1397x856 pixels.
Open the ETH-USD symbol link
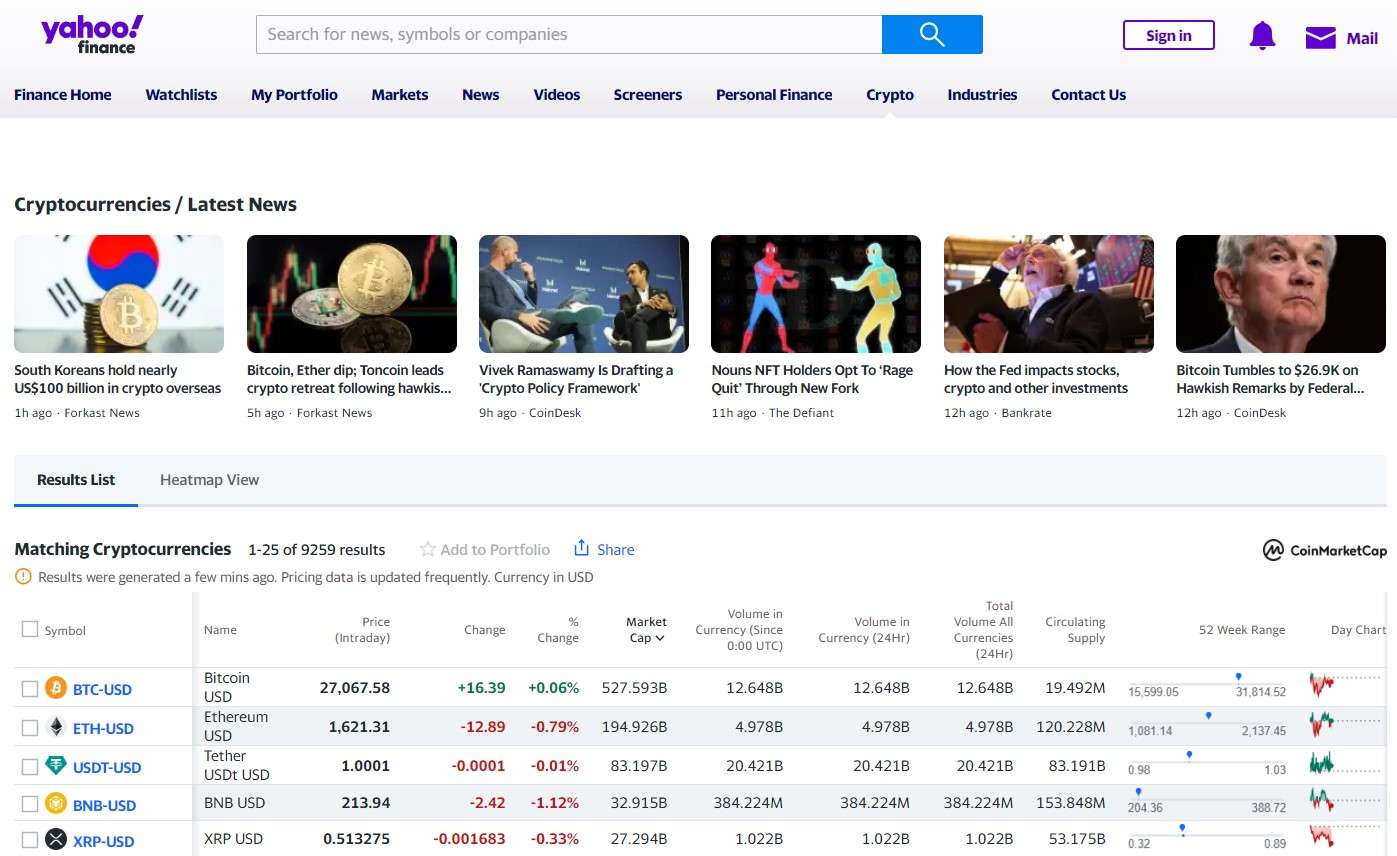tap(103, 728)
